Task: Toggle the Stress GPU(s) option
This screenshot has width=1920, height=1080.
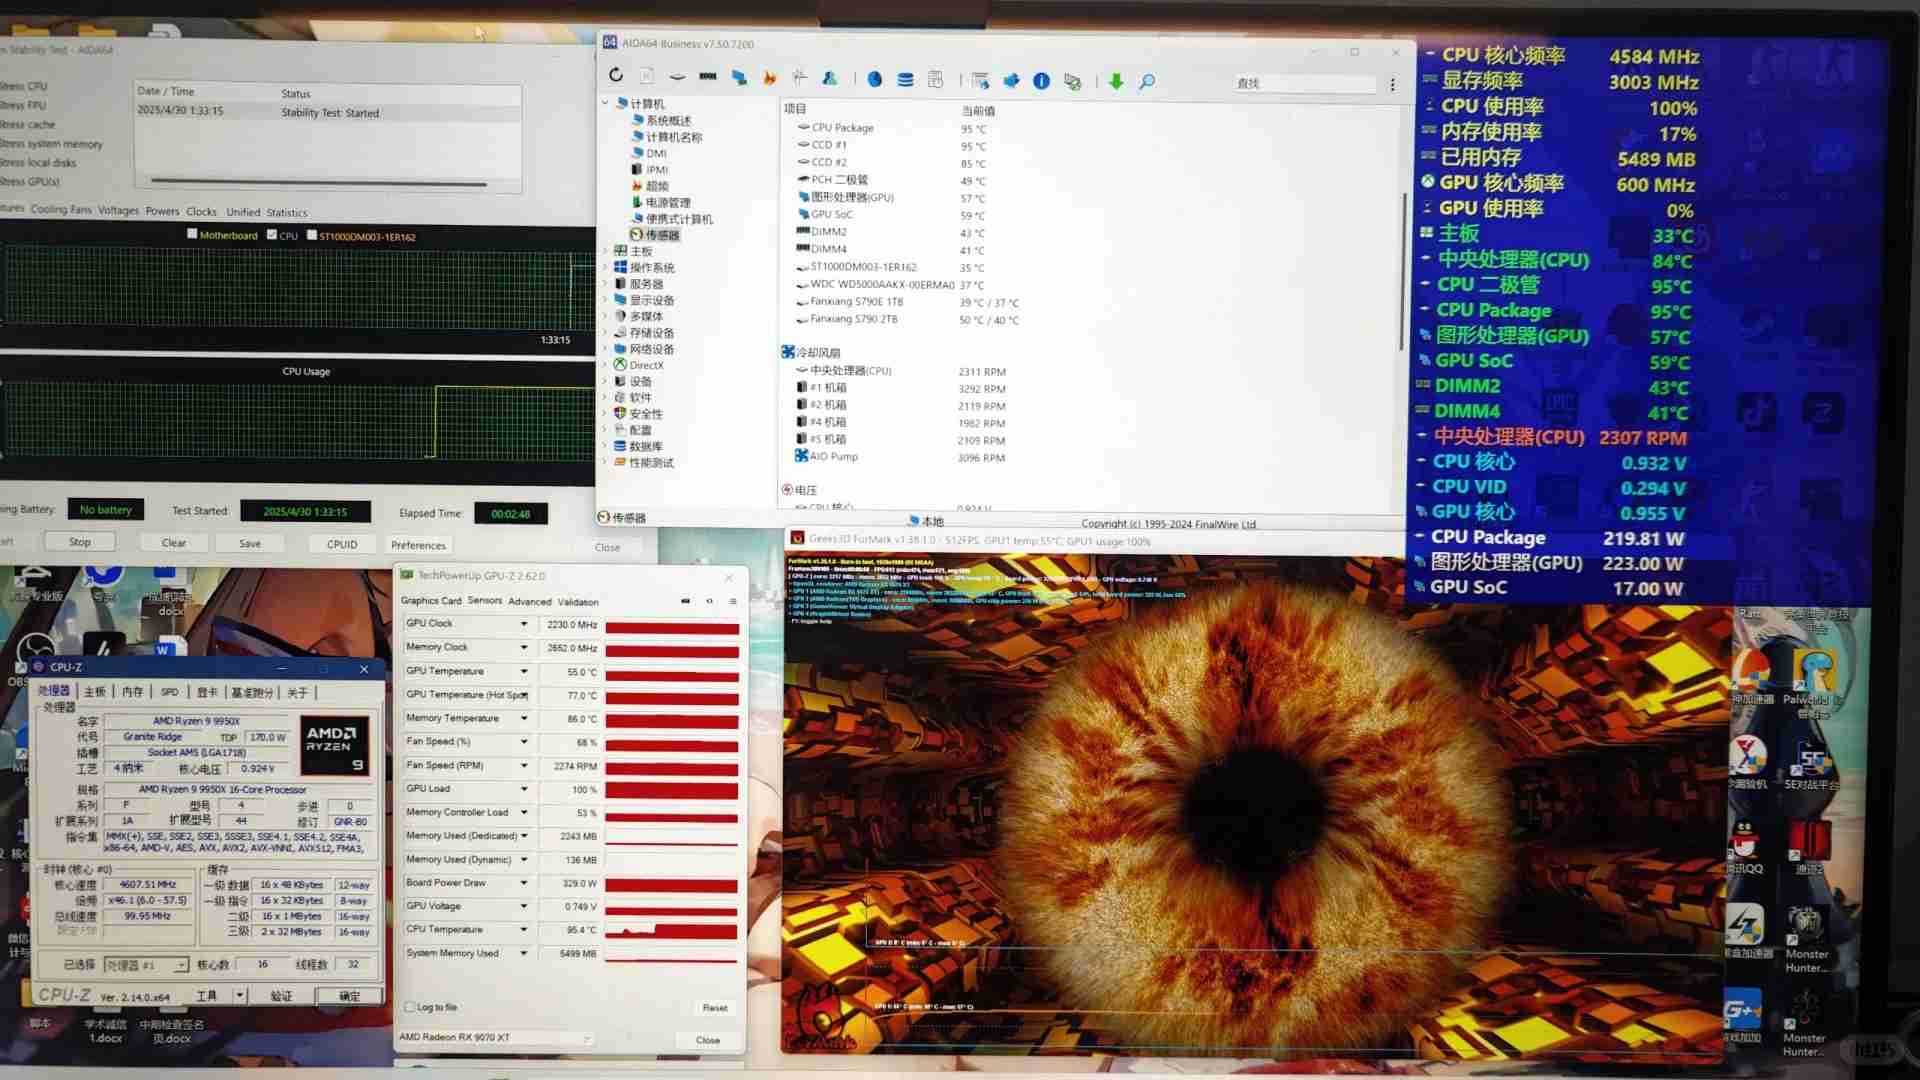Action: pos(30,181)
